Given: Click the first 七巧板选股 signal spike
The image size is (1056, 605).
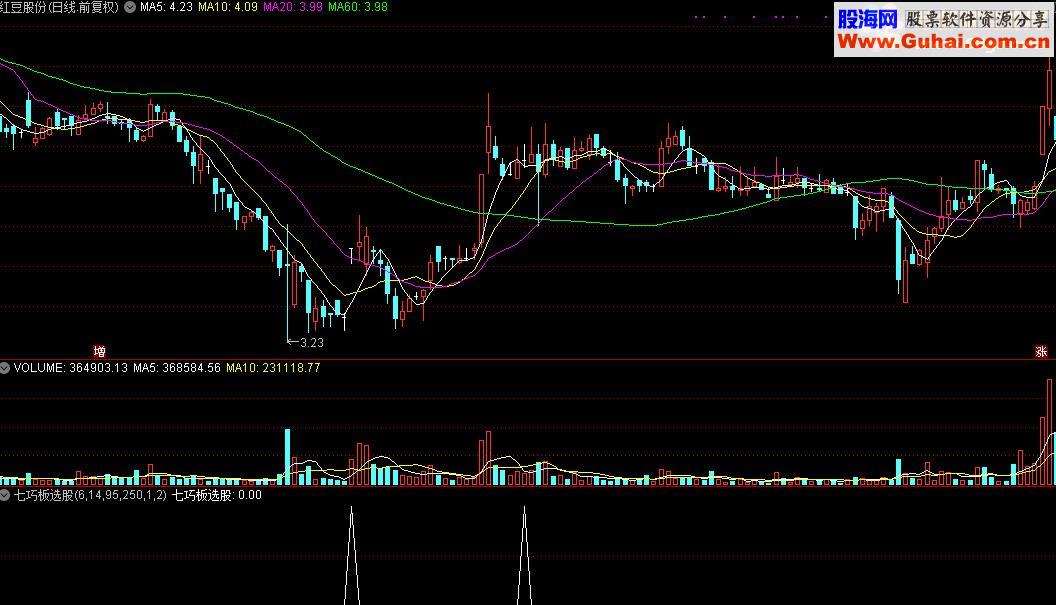Looking at the screenshot, I should (352, 556).
